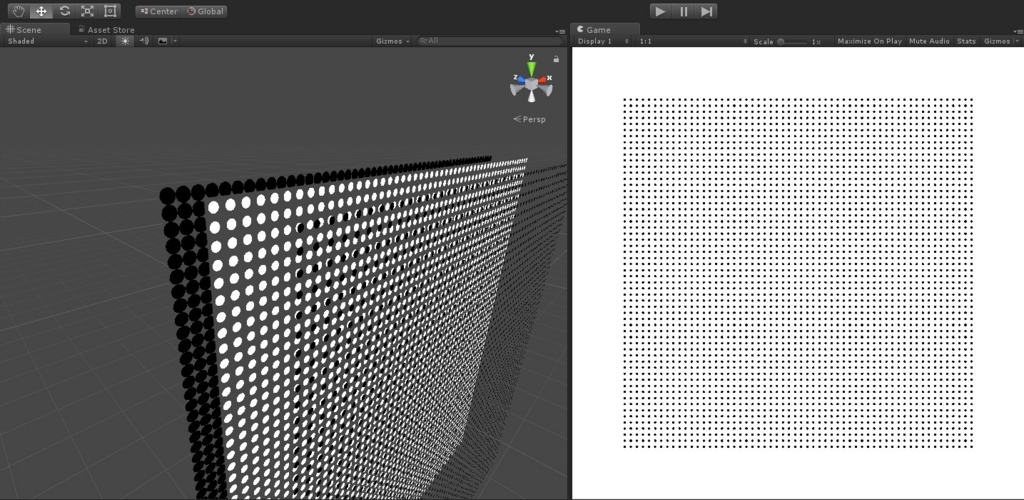Toggle scene lighting sun icon
The width and height of the screenshot is (1024, 500).
click(x=124, y=40)
